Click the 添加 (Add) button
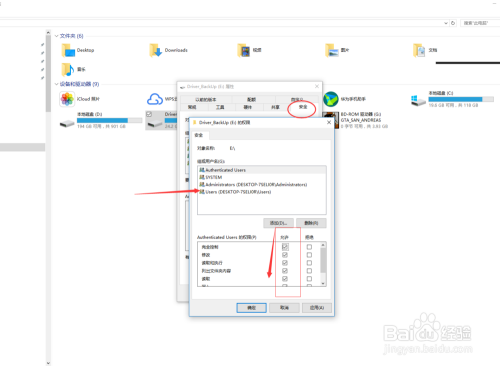The image size is (500, 366). pos(278,223)
